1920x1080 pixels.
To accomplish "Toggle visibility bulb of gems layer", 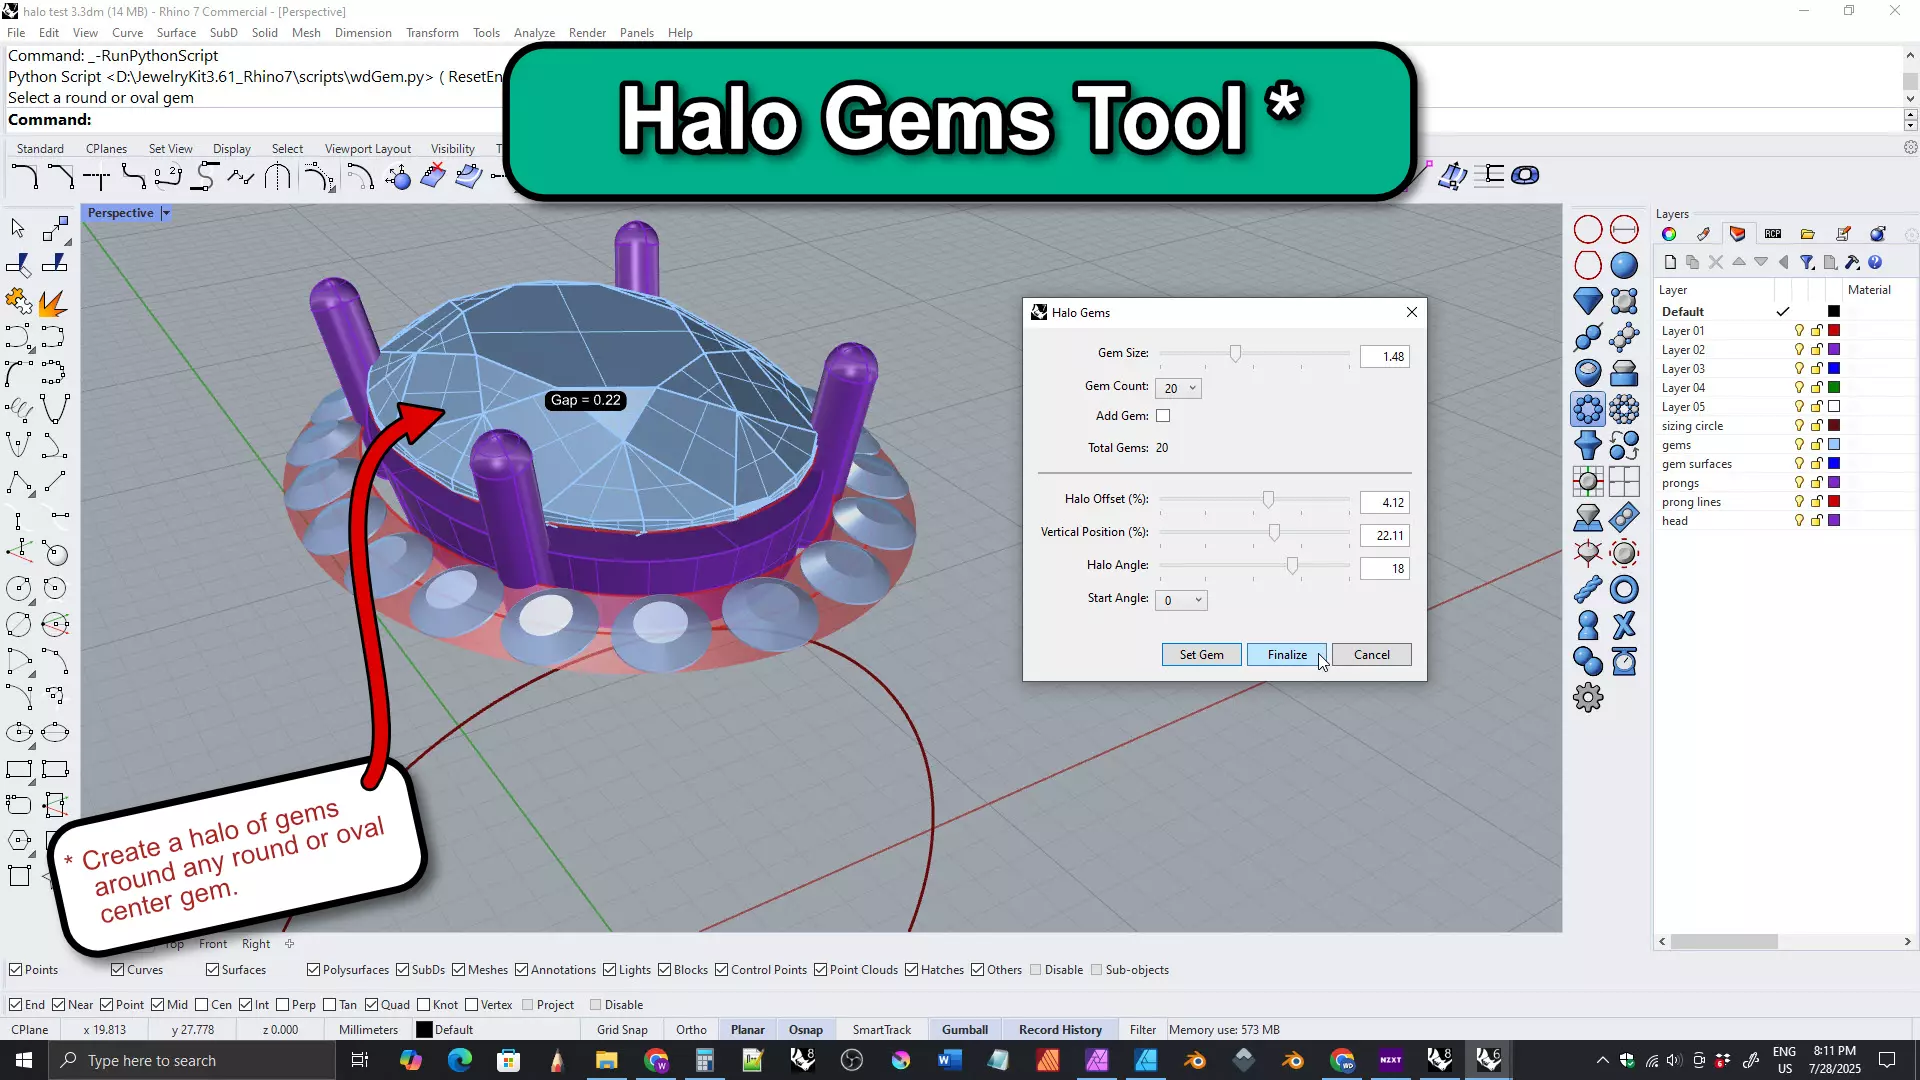I will (1799, 445).
